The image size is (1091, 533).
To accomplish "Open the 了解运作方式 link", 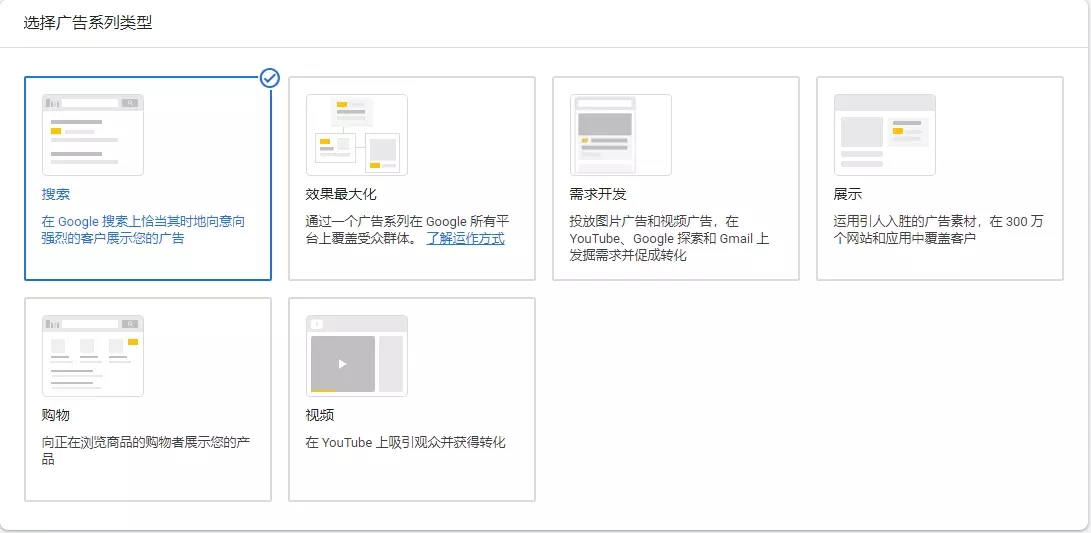I will click(x=465, y=239).
